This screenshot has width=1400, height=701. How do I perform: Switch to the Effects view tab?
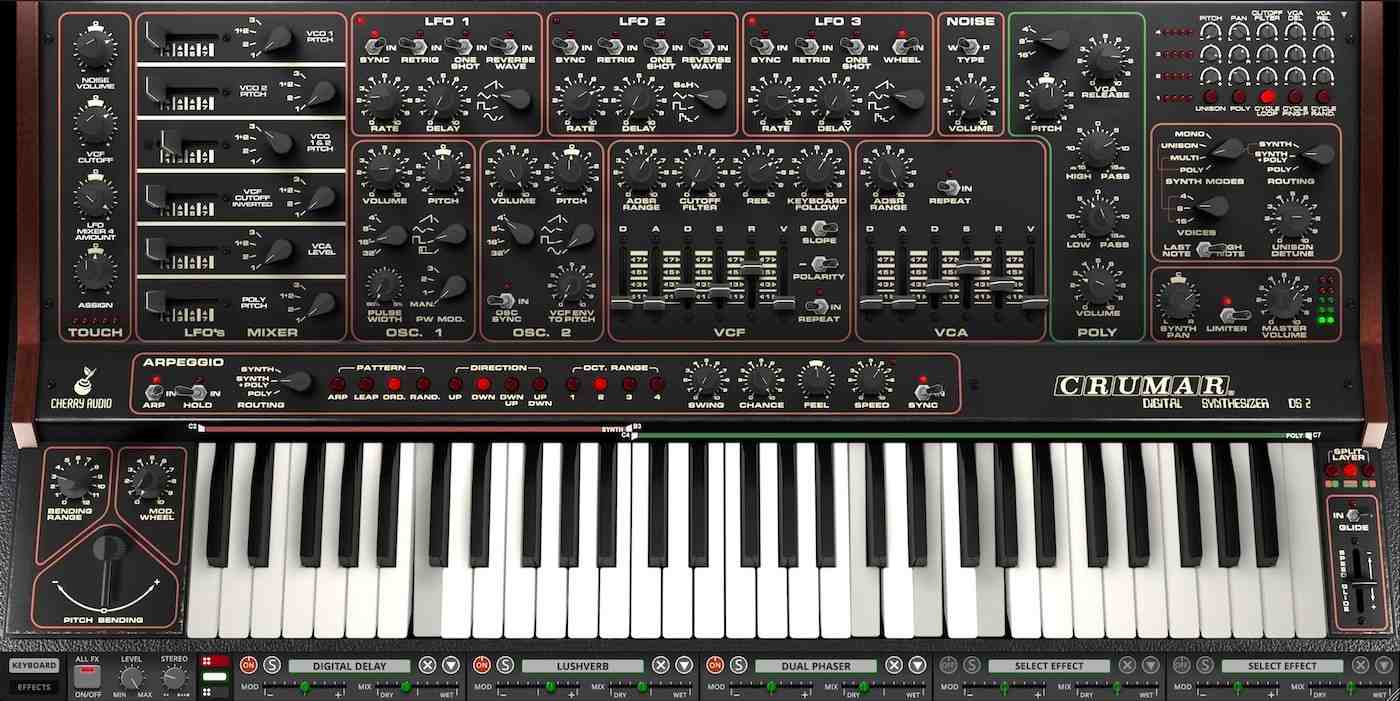[x=33, y=687]
